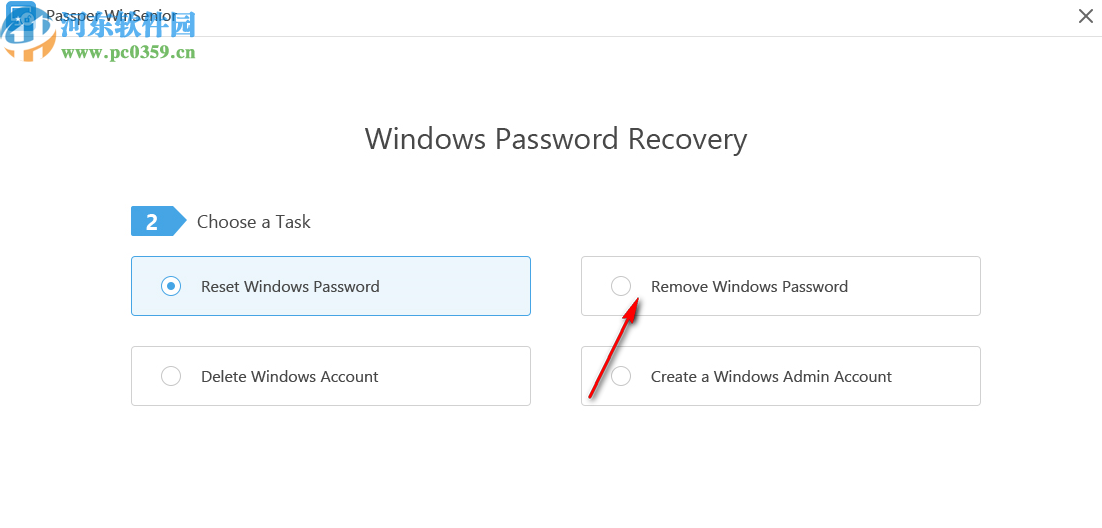Select the Reset Windows Password radio button
1102x528 pixels.
pyautogui.click(x=171, y=286)
